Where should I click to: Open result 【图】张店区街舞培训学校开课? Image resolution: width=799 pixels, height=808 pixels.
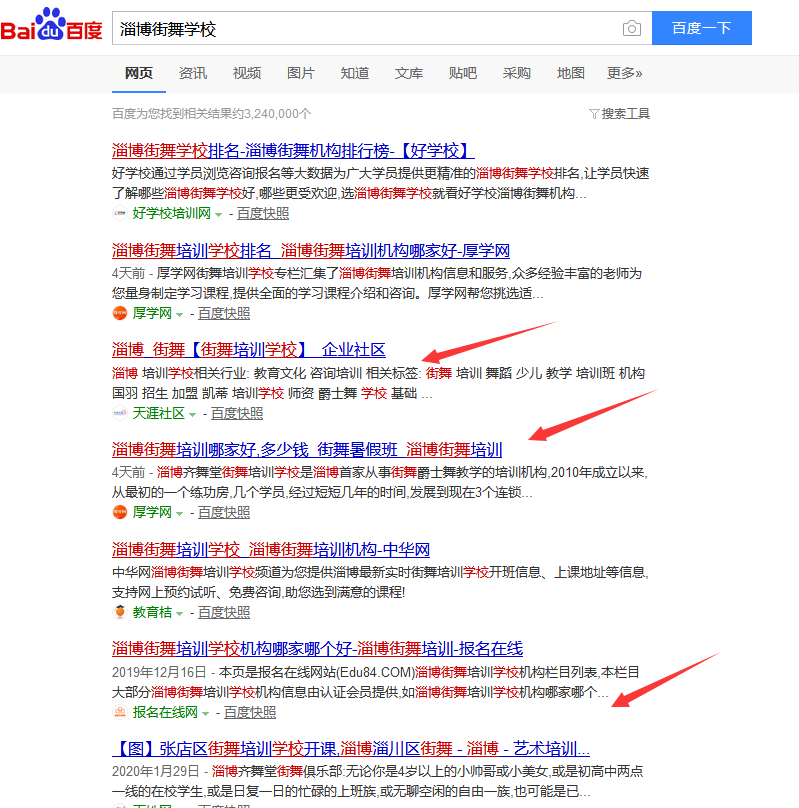pyautogui.click(x=351, y=749)
